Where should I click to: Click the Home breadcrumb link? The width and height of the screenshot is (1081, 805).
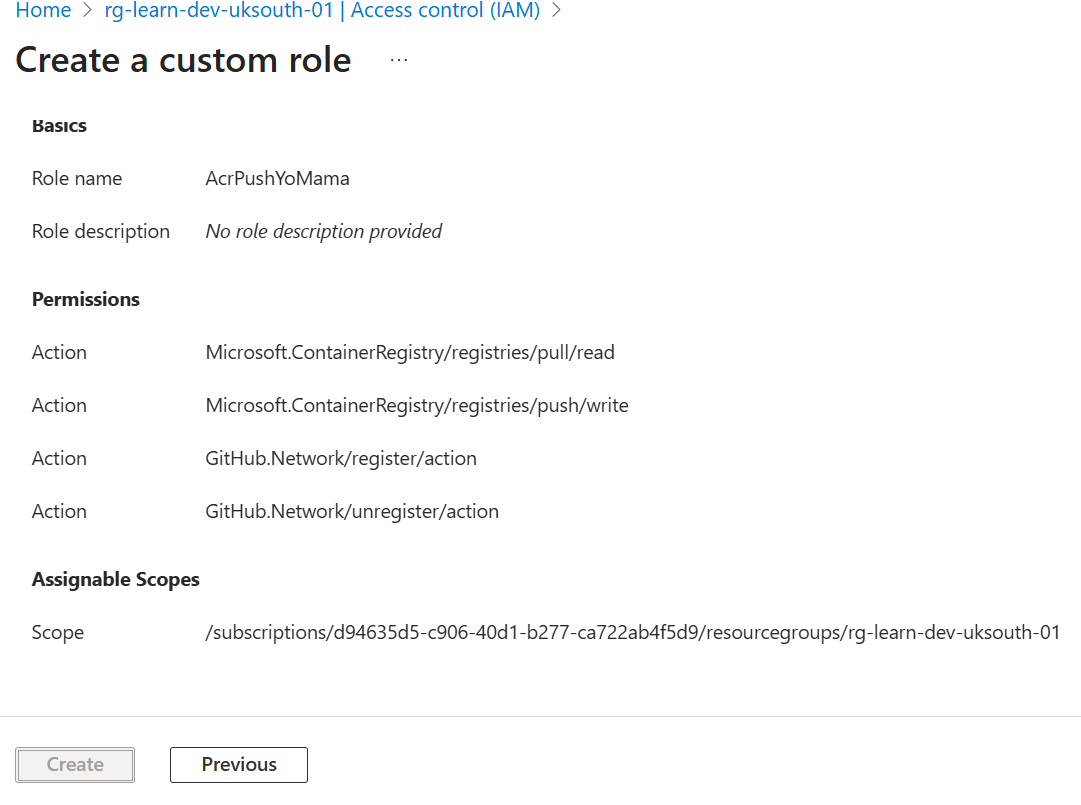pyautogui.click(x=43, y=11)
